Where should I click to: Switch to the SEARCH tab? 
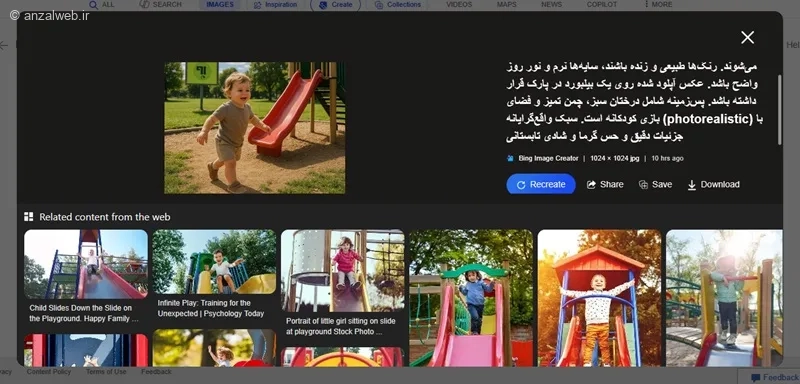[161, 5]
